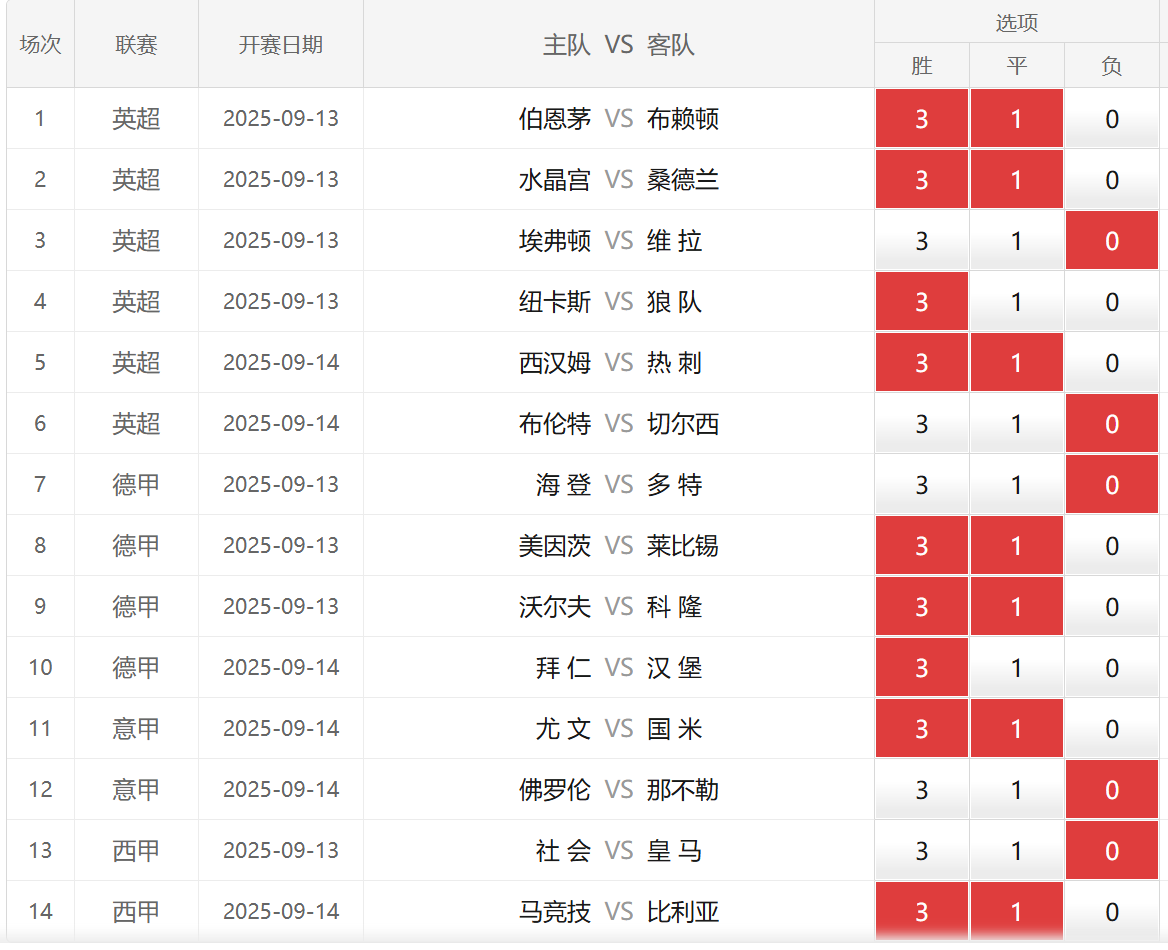The image size is (1168, 950).
Task: Toggle win option 3 for 尤文 VS 国米
Action: coord(921,729)
